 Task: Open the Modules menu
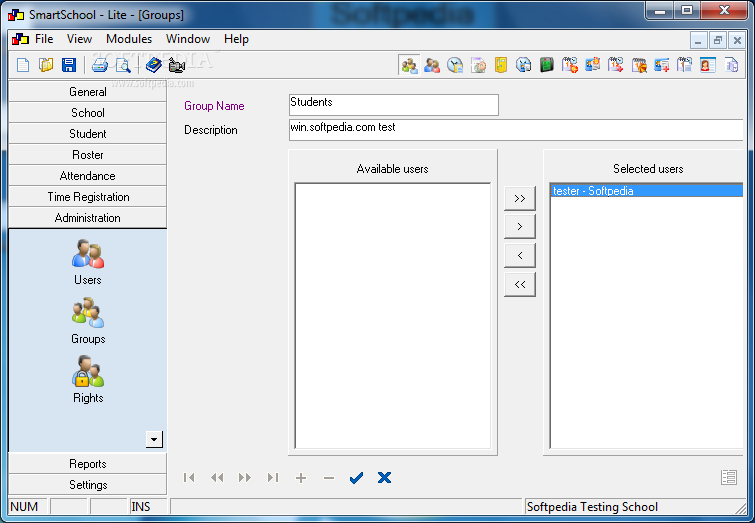129,39
